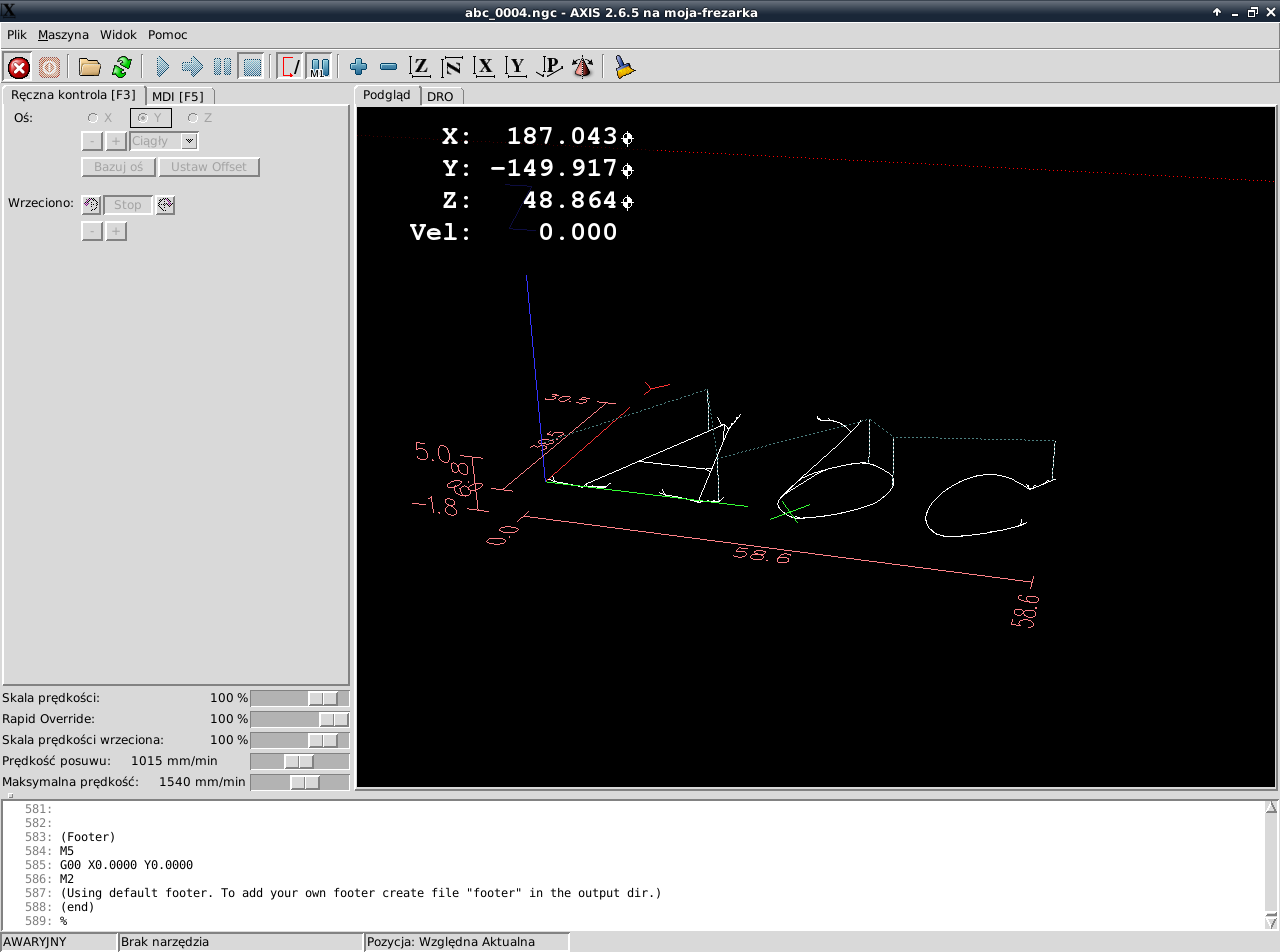The width and height of the screenshot is (1280, 952).
Task: Select the X axis radio button
Action: (94, 118)
